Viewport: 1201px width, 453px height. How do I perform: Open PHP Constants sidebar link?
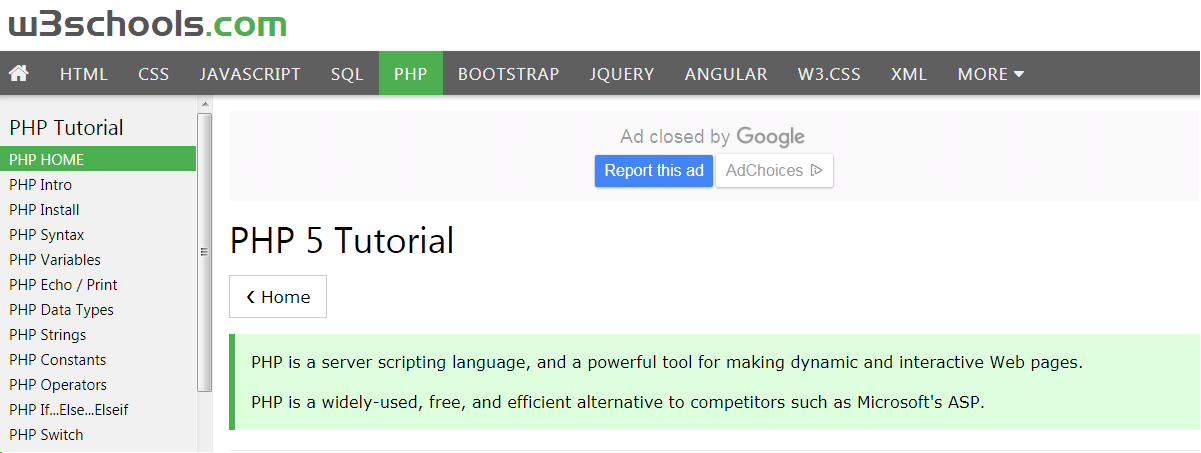click(98, 359)
